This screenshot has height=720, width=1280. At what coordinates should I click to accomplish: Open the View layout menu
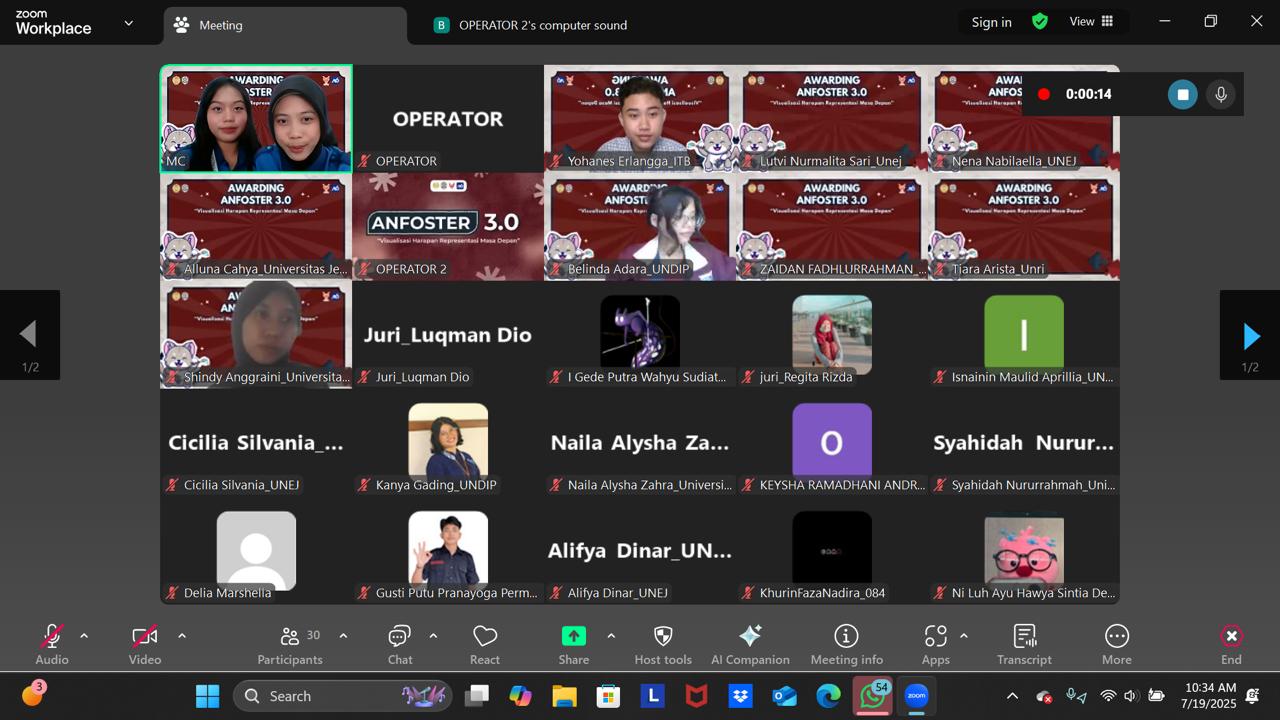tap(1091, 22)
